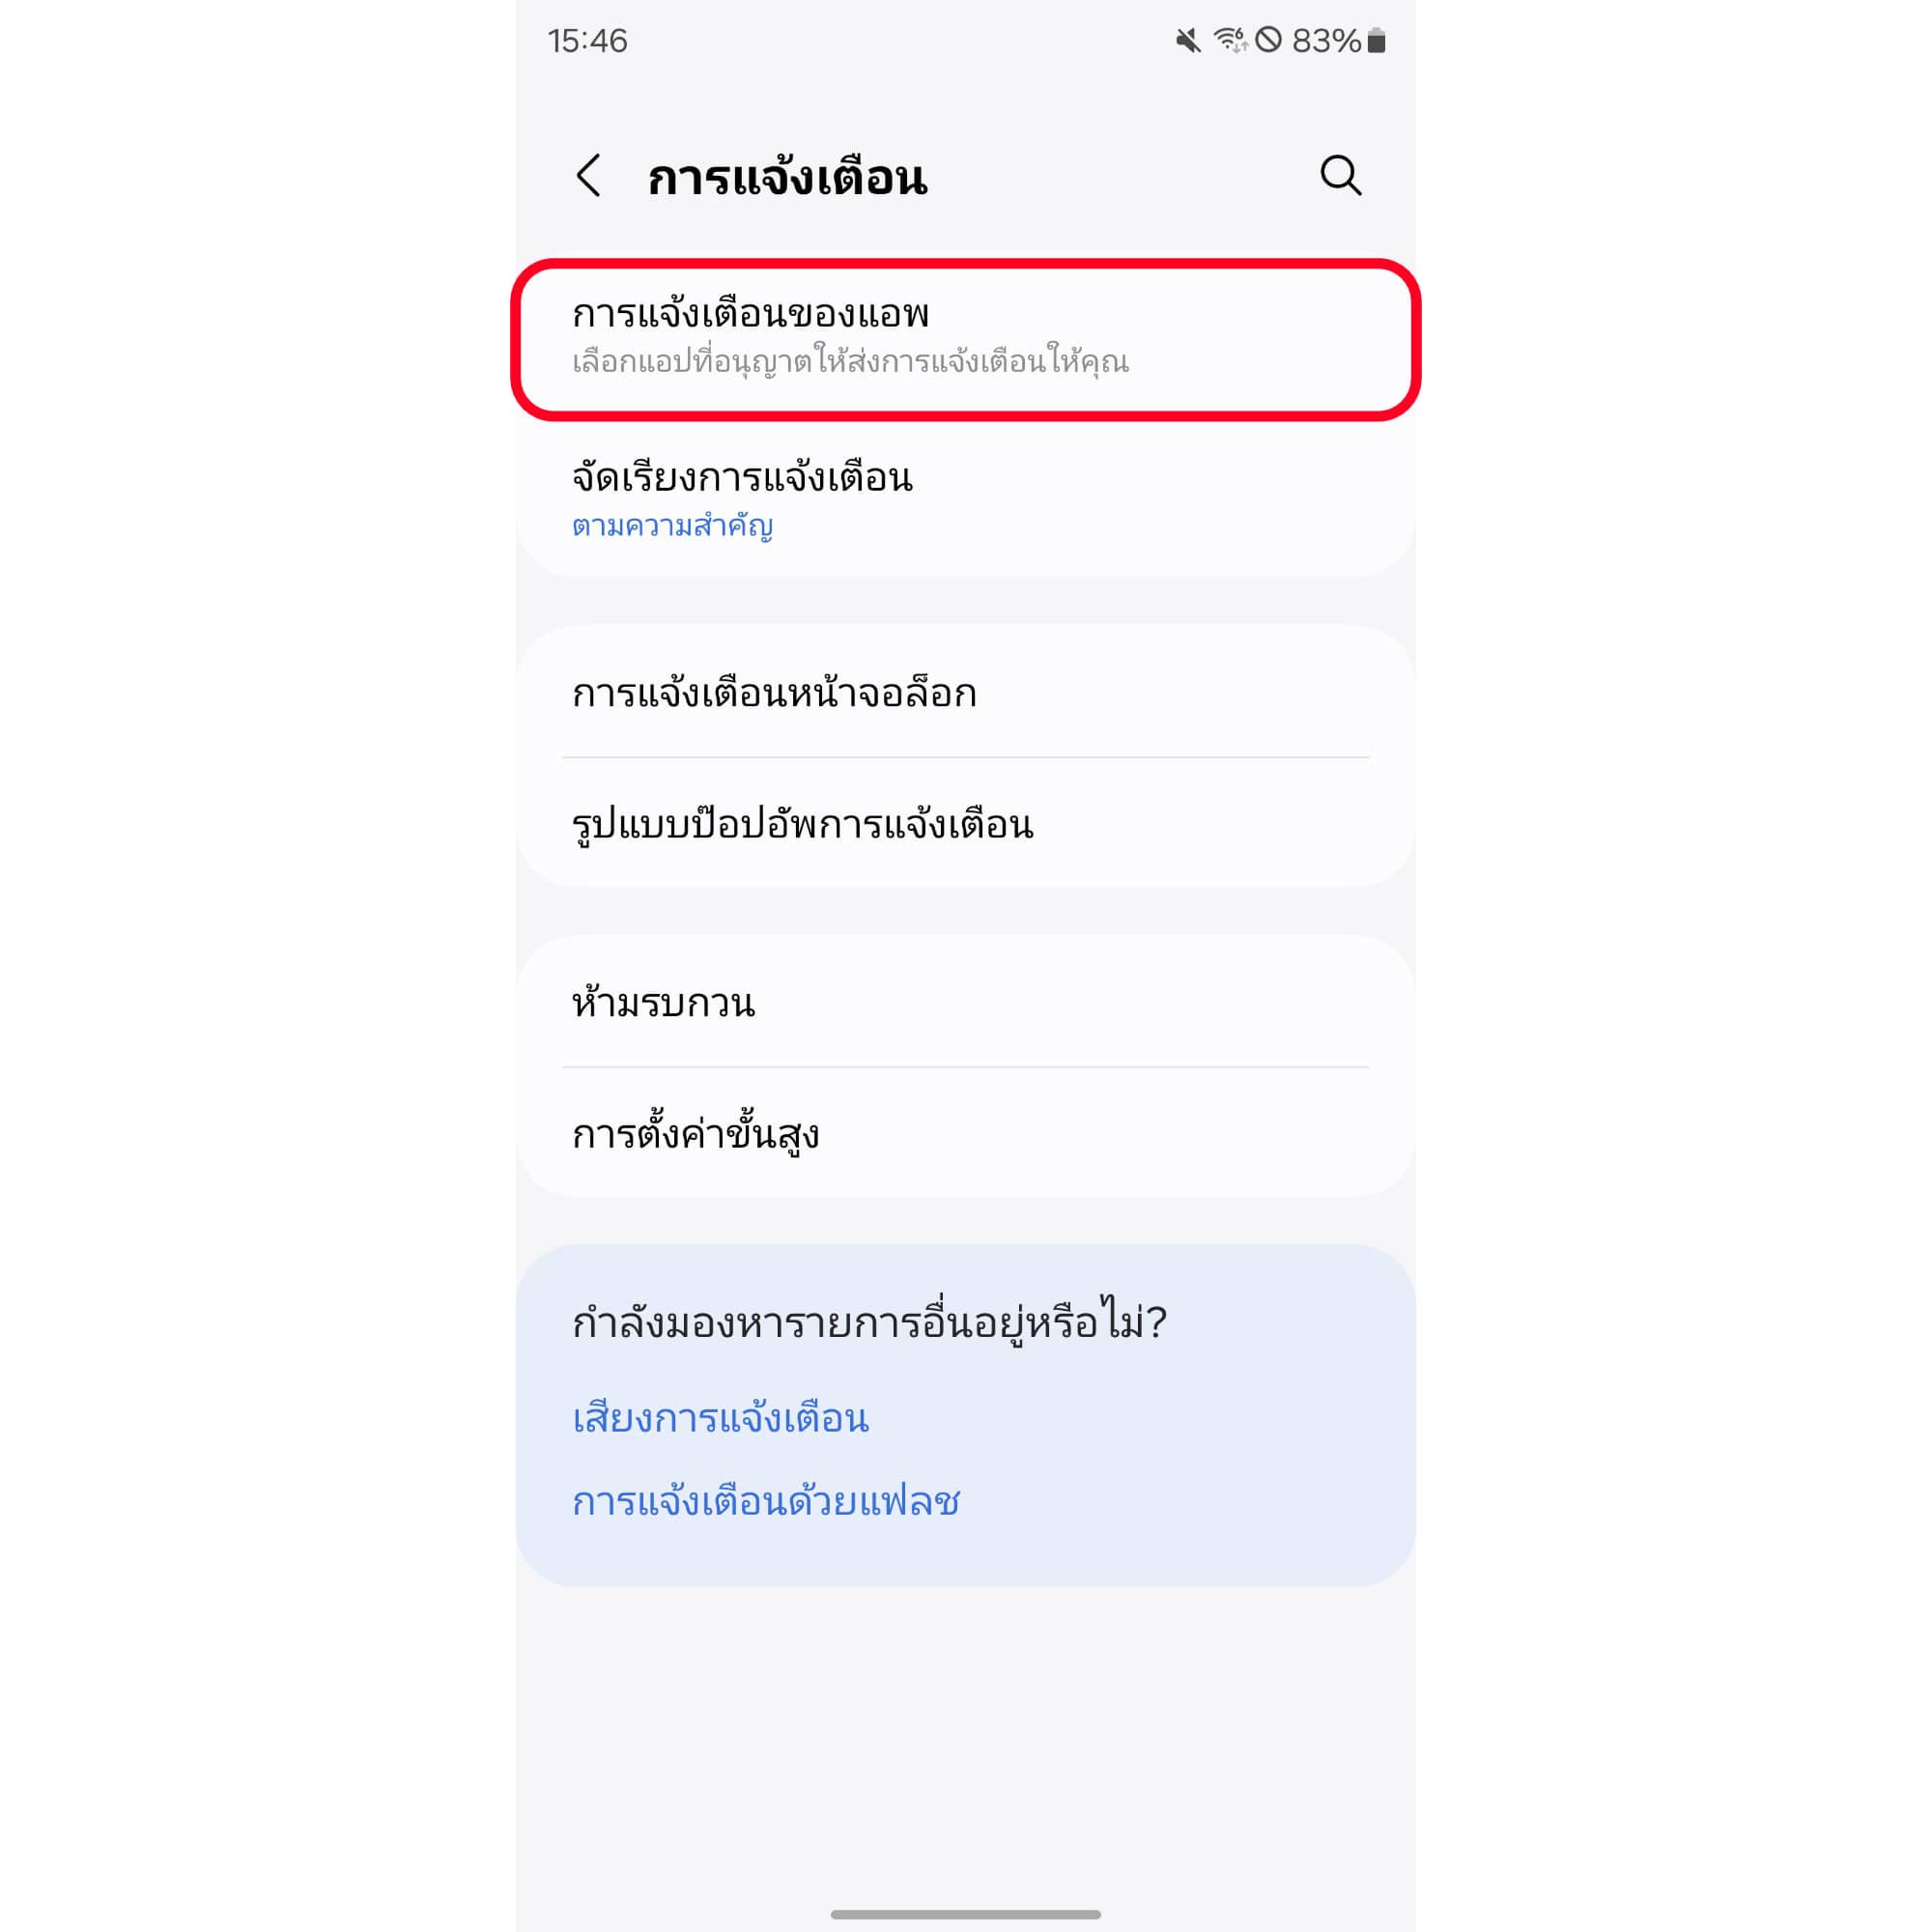Tap the home gesture bar at bottom

pyautogui.click(x=965, y=1914)
